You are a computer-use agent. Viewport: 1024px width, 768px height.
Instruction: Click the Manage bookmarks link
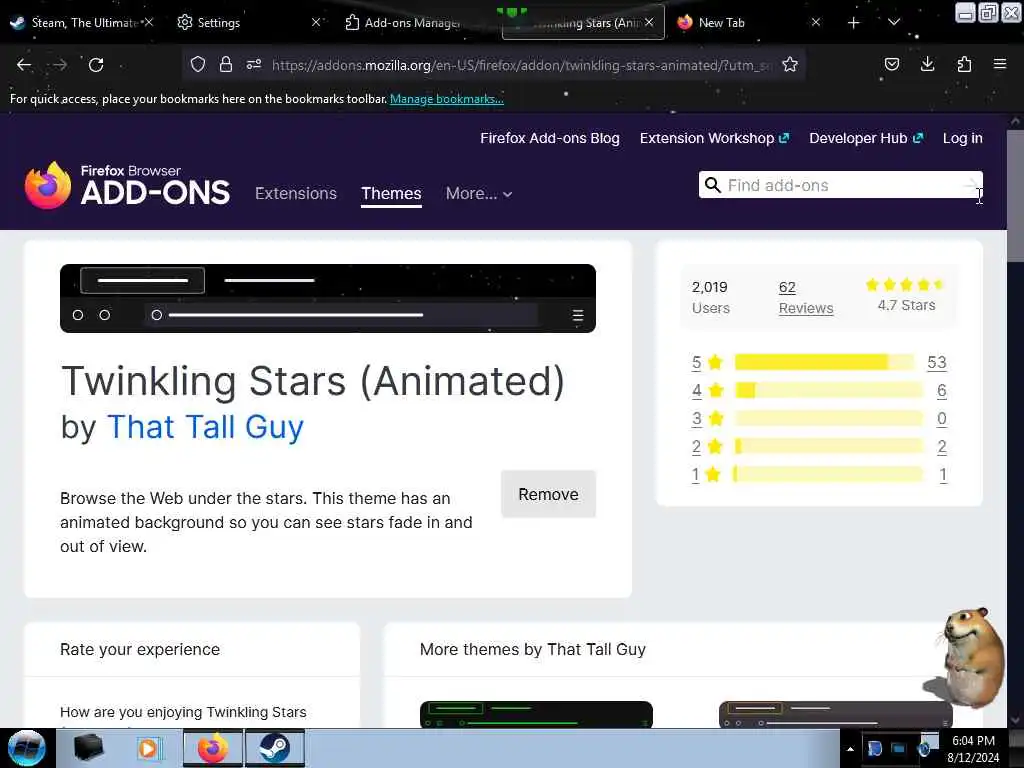(x=447, y=99)
